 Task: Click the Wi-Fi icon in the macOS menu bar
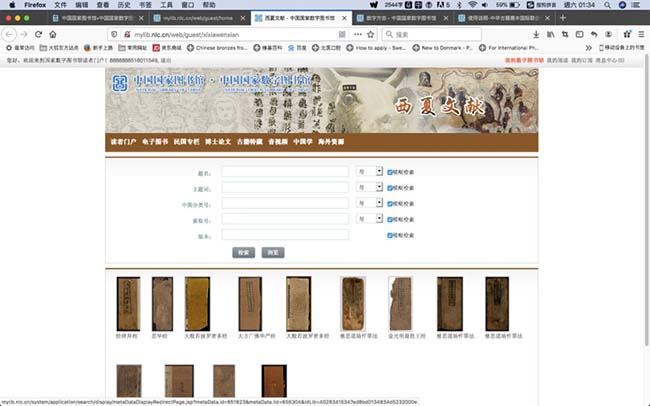(x=470, y=5)
